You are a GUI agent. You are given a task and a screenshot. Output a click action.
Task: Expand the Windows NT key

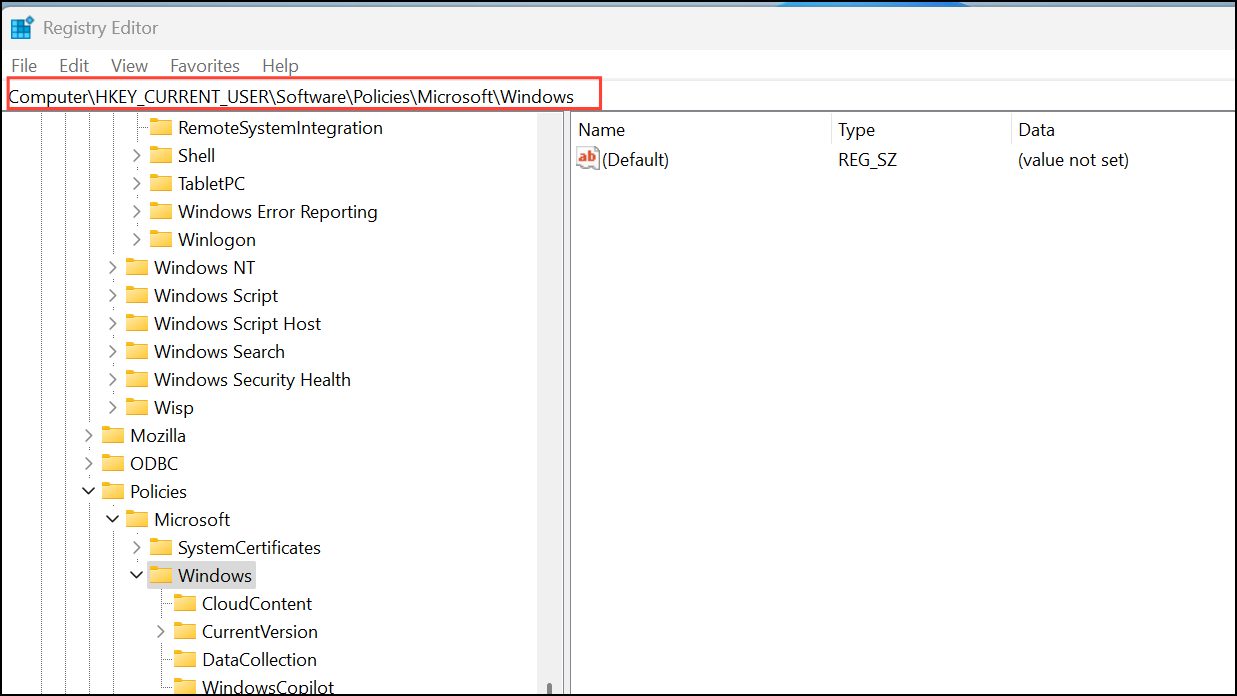pyautogui.click(x=113, y=268)
